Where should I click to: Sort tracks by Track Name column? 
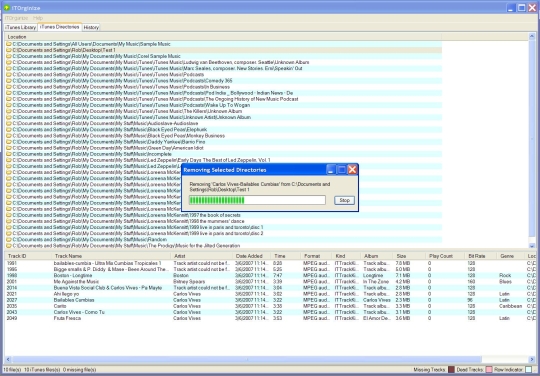(111, 256)
